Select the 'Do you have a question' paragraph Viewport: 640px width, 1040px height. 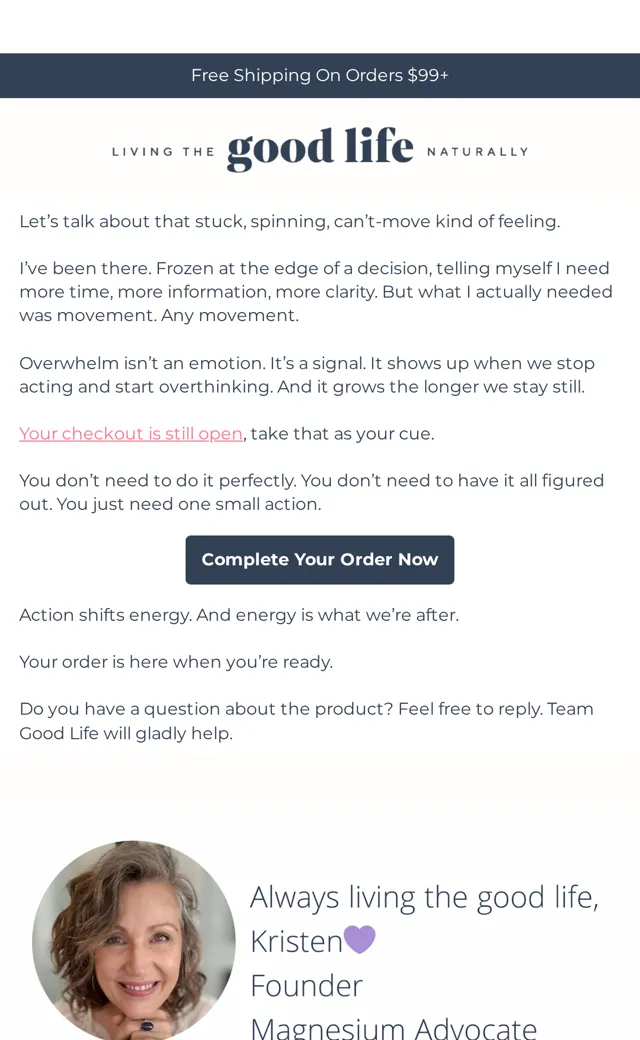[x=306, y=721]
